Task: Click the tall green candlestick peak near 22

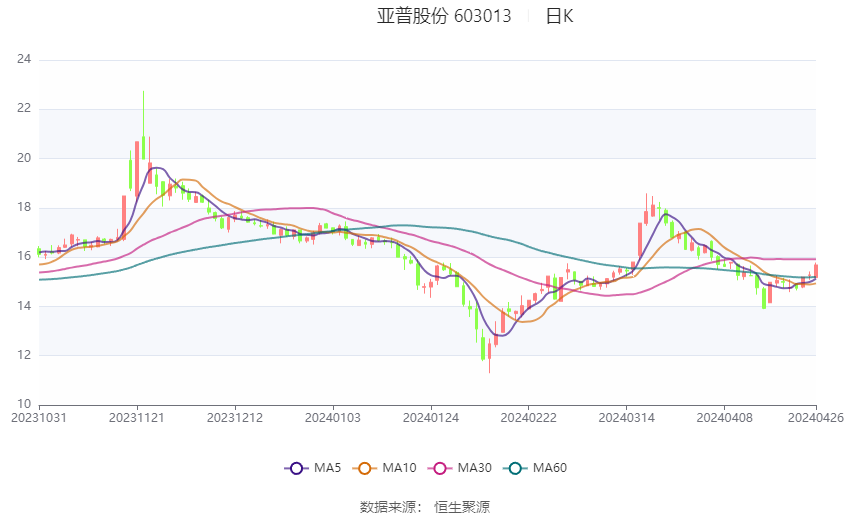Action: [x=144, y=126]
